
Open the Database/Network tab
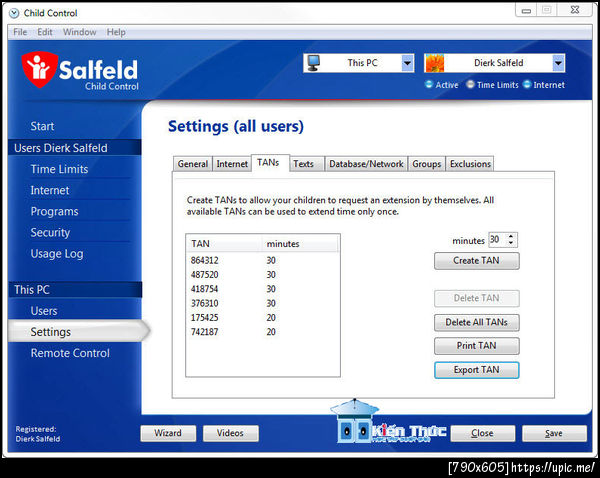[x=366, y=164]
